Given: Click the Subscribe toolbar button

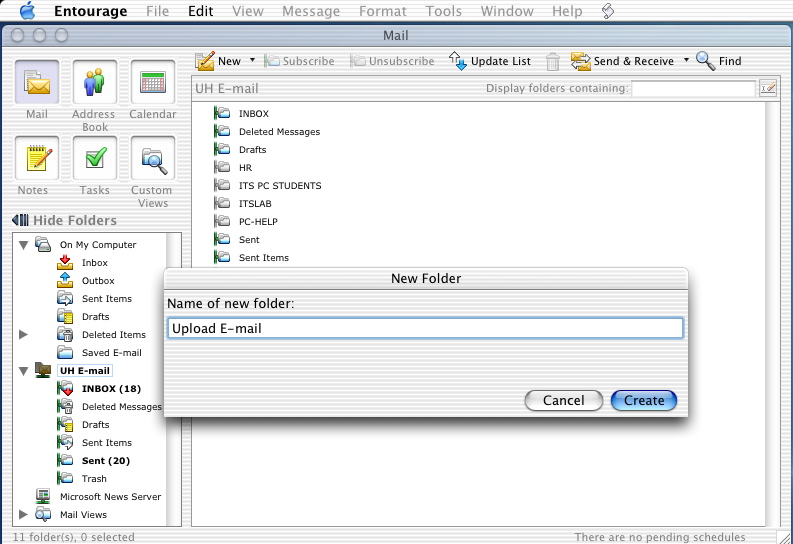Looking at the screenshot, I should point(299,61).
